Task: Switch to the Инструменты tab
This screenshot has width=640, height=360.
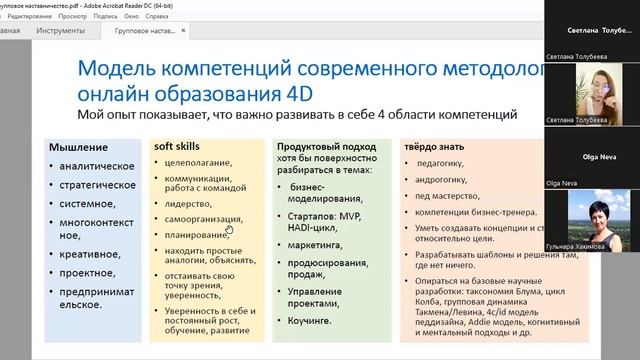Action: click(60, 31)
